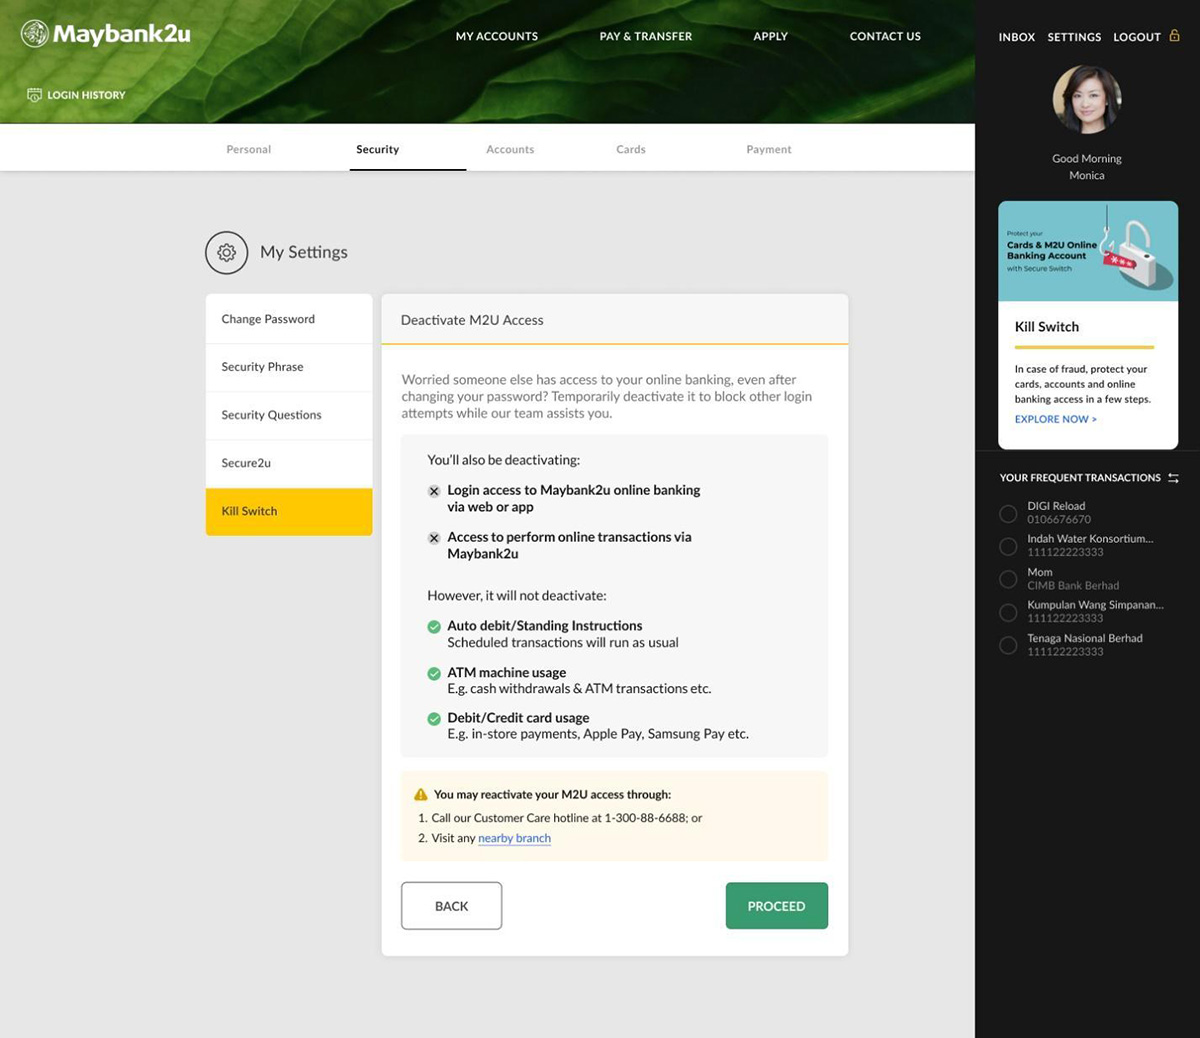The image size is (1200, 1038).
Task: Click the green Proceed button
Action: [x=777, y=906]
